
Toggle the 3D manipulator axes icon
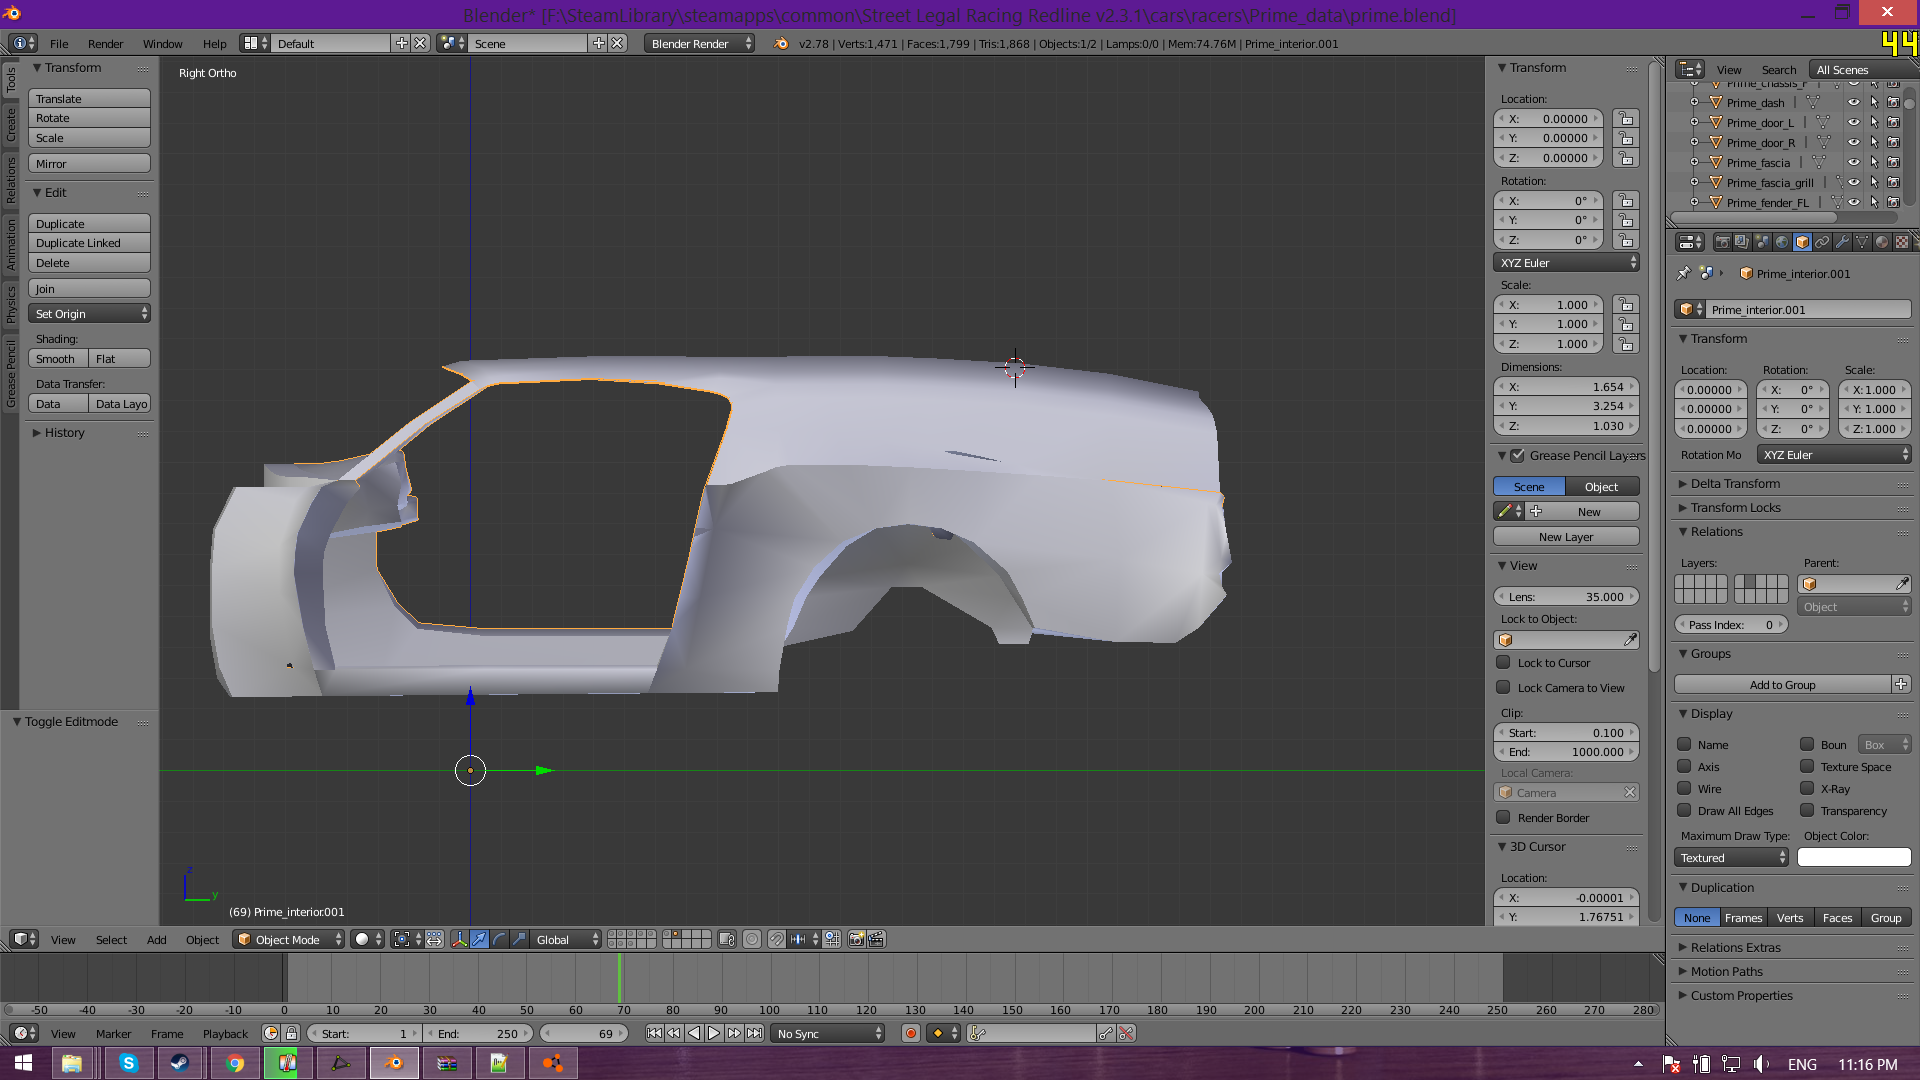[459, 939]
